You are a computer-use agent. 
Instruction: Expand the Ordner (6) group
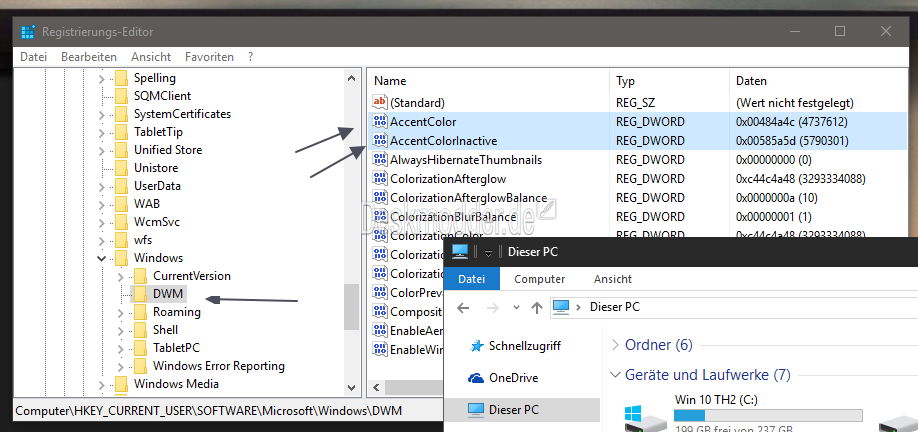point(615,345)
